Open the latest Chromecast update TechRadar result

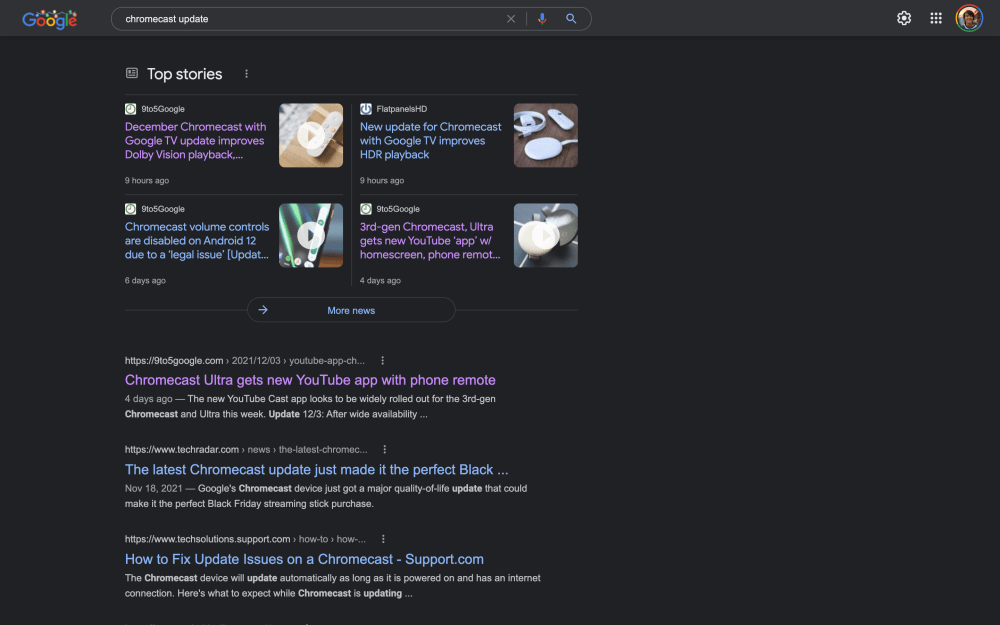click(316, 469)
